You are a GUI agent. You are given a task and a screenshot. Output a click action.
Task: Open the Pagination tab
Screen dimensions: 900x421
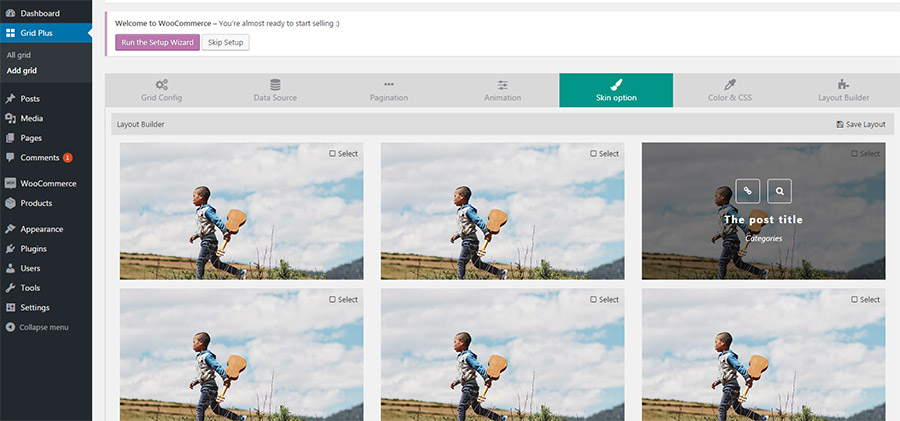click(x=389, y=90)
